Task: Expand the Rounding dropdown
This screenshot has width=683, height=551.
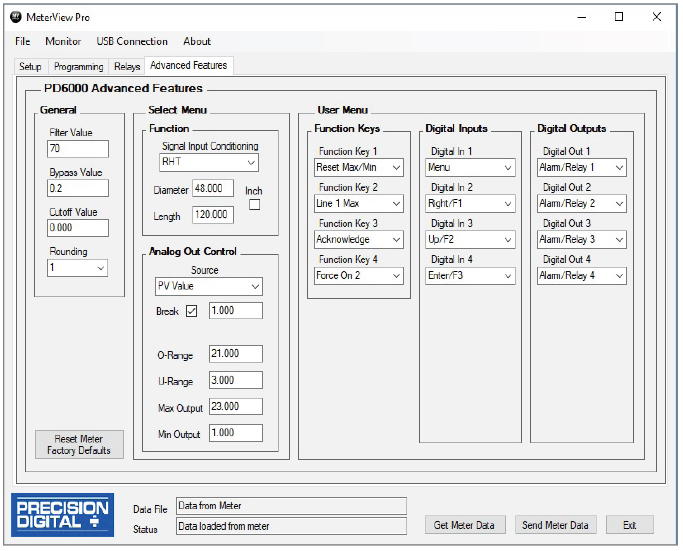Action: (x=77, y=268)
